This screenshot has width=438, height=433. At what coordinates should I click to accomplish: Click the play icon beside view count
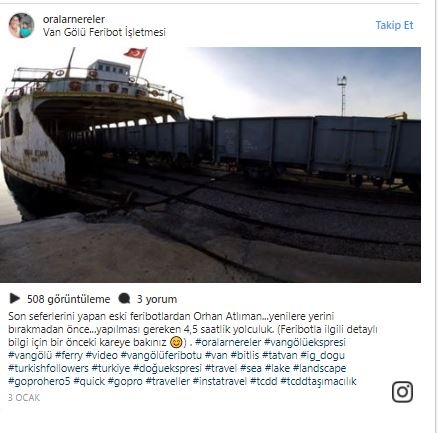14,299
